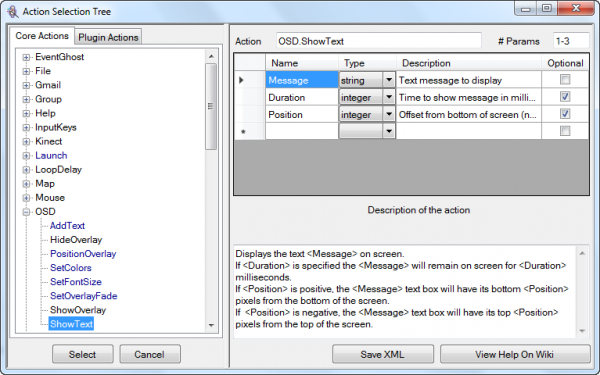600x375 pixels.
Task: Click the Select button
Action: tap(83, 354)
